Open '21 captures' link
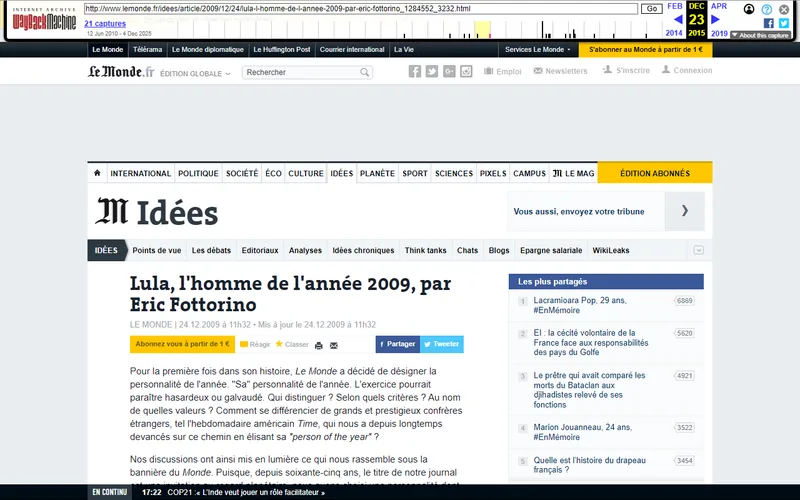 (x=105, y=23)
